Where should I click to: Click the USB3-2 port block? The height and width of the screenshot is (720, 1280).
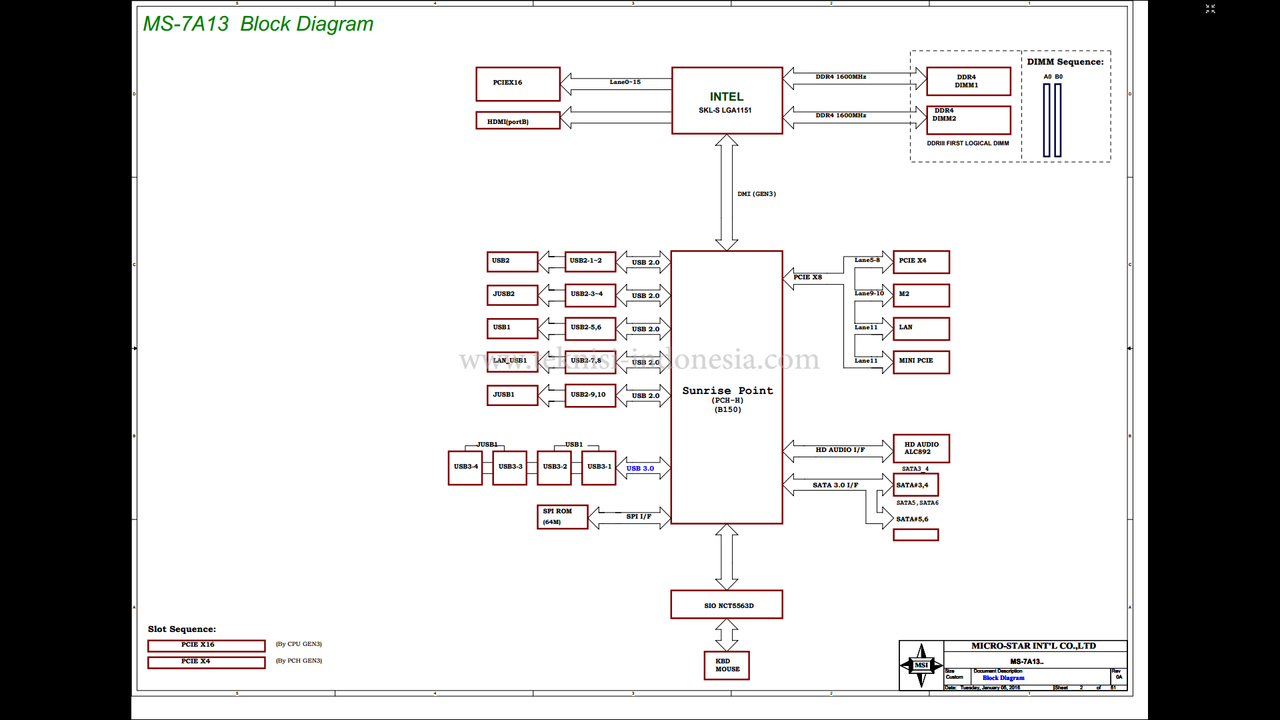click(x=554, y=467)
